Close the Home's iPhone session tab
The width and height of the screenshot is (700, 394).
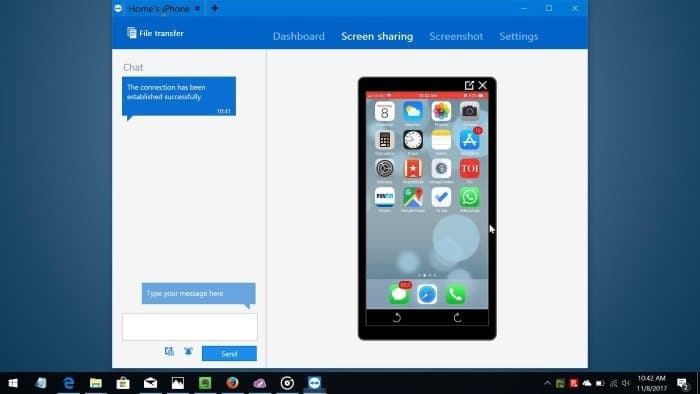(197, 8)
